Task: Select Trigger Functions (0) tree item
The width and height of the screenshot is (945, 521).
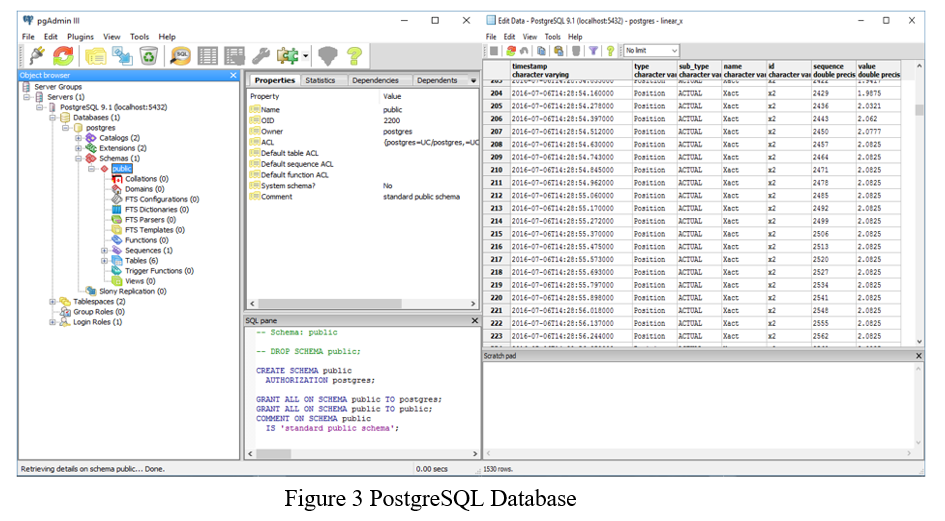Action: [x=159, y=271]
